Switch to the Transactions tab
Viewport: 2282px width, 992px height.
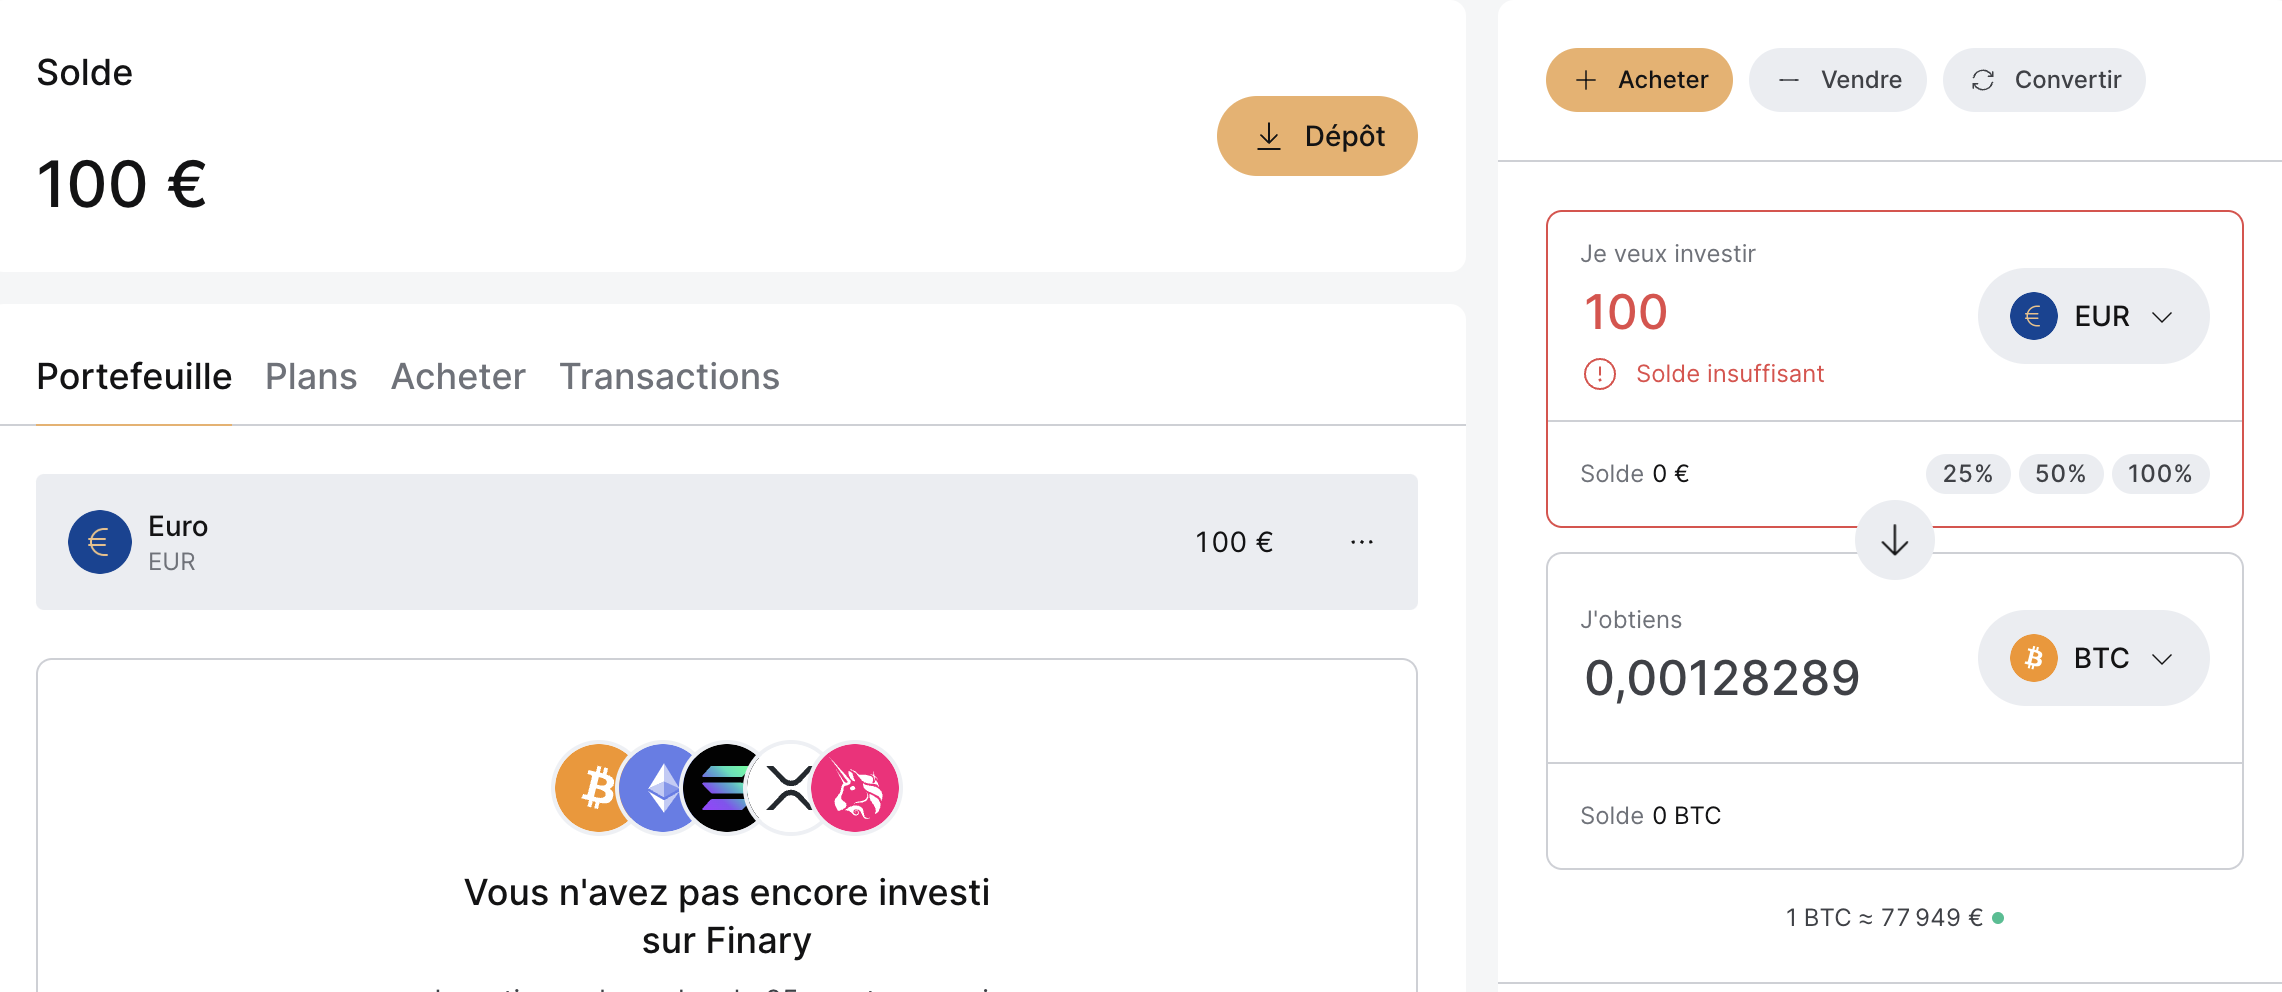tap(669, 377)
